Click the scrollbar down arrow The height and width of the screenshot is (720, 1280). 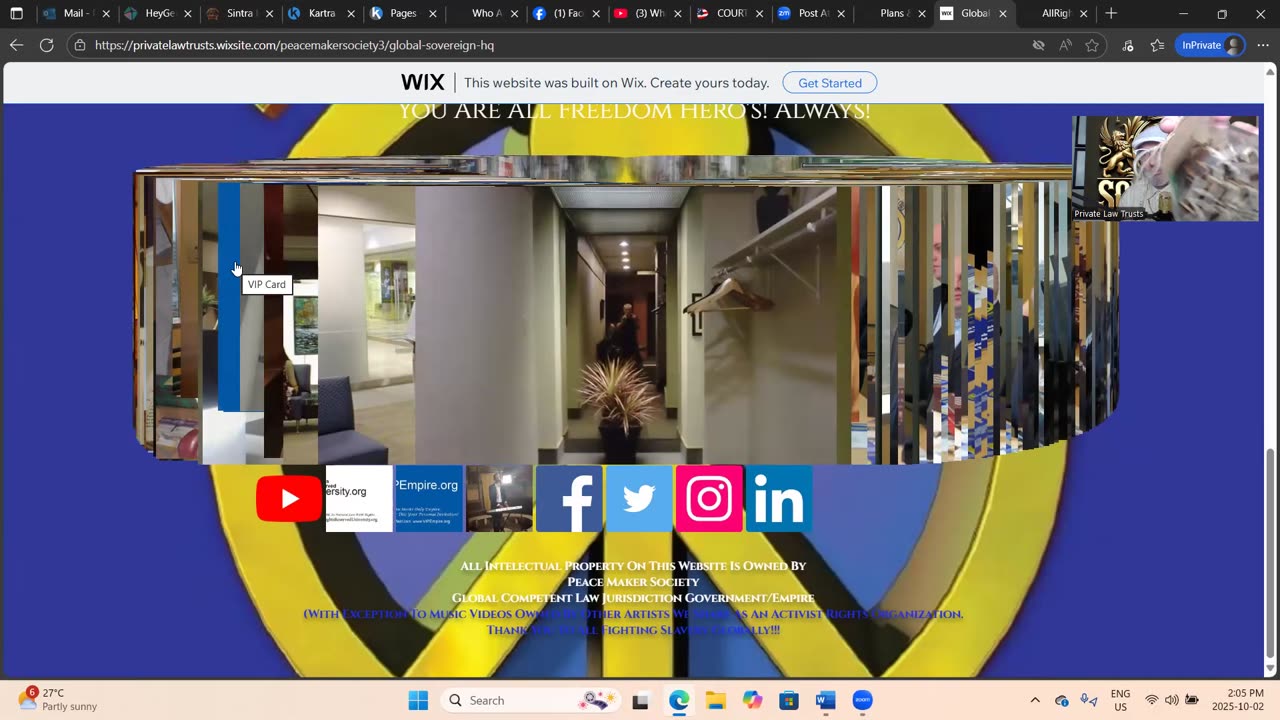click(x=1271, y=669)
